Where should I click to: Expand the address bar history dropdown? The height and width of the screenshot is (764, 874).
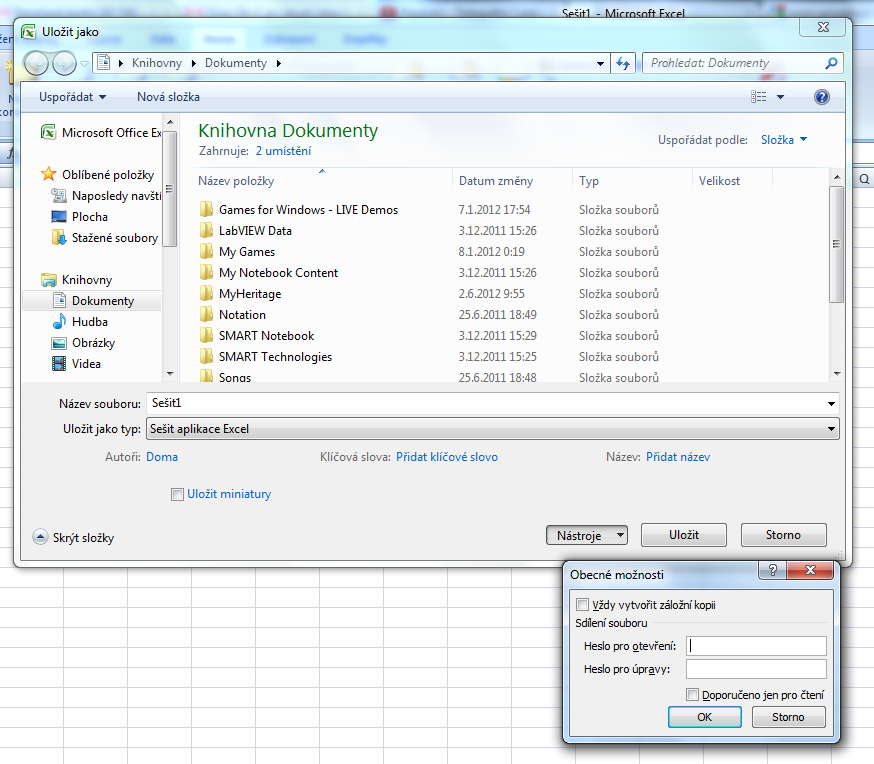600,64
